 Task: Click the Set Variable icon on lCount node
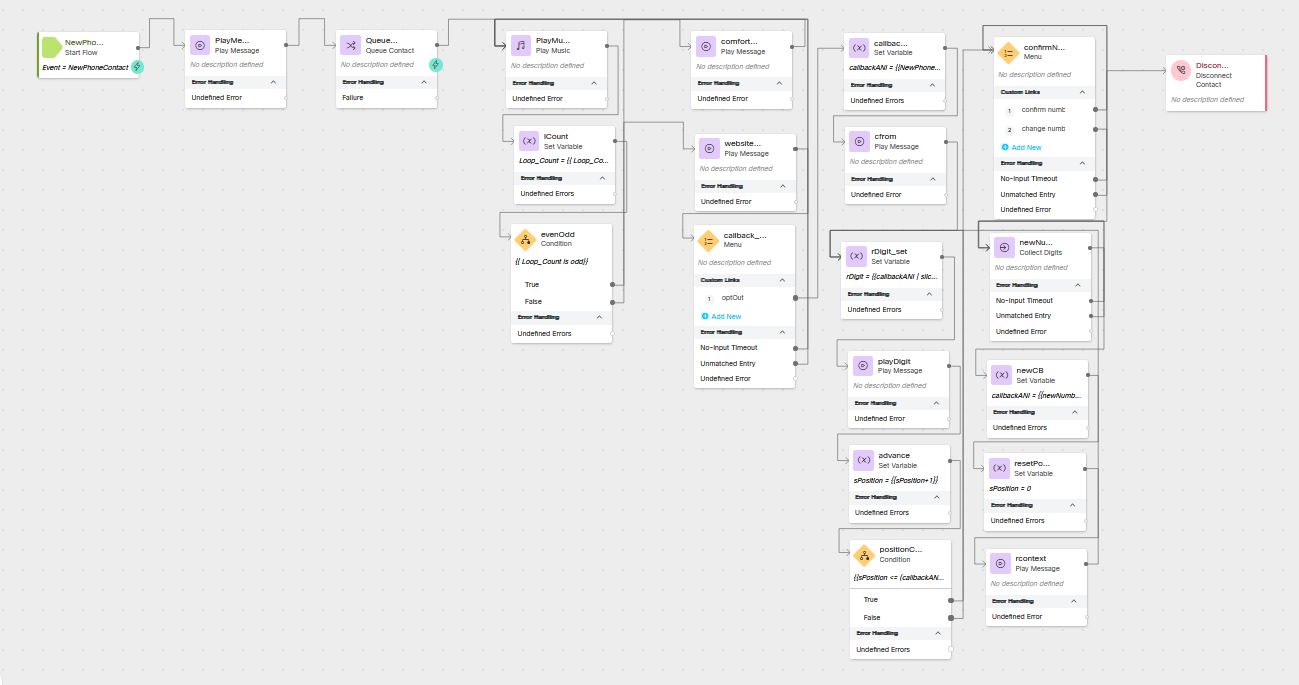click(529, 140)
